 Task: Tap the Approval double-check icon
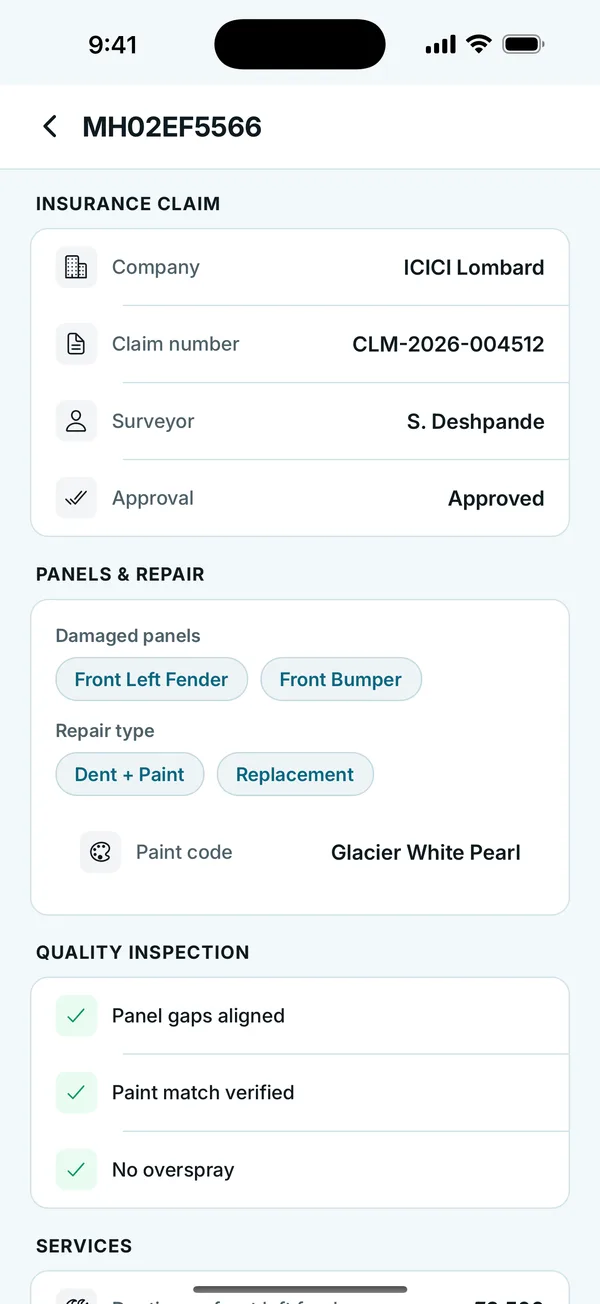click(x=76, y=498)
